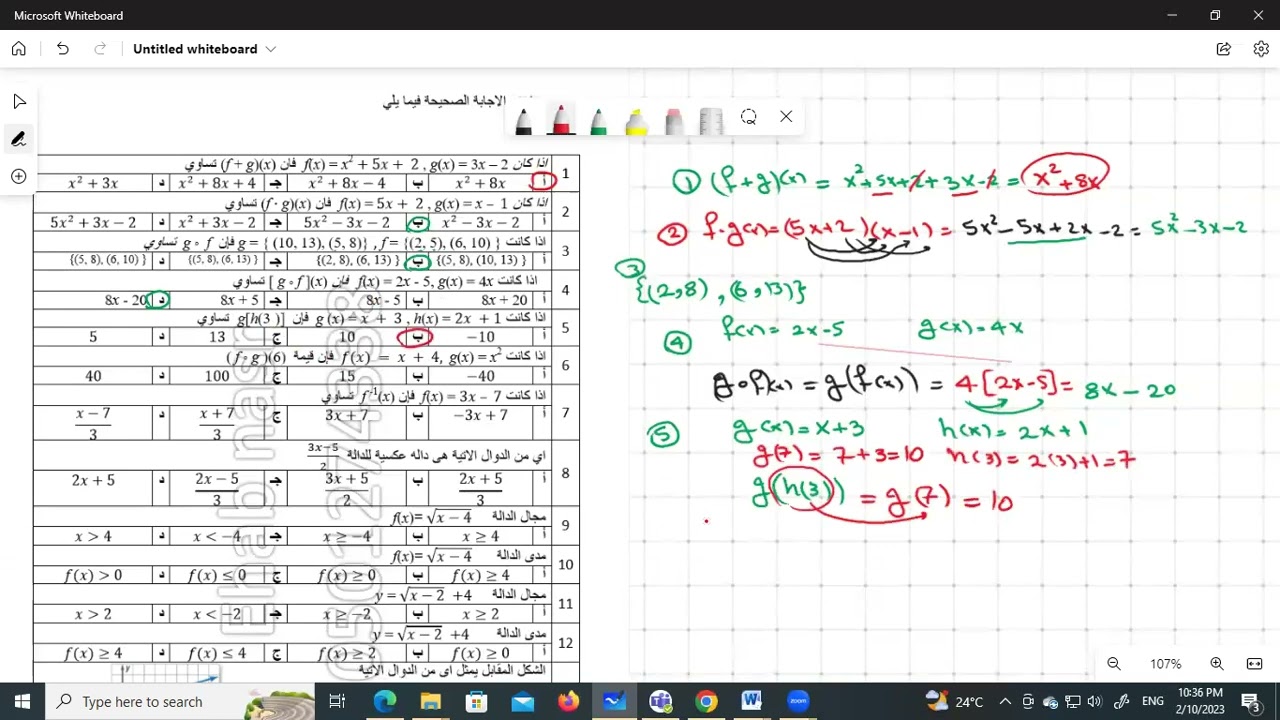Viewport: 1280px width, 720px height.
Task: Zoom out of the whiteboard
Action: 1114,664
